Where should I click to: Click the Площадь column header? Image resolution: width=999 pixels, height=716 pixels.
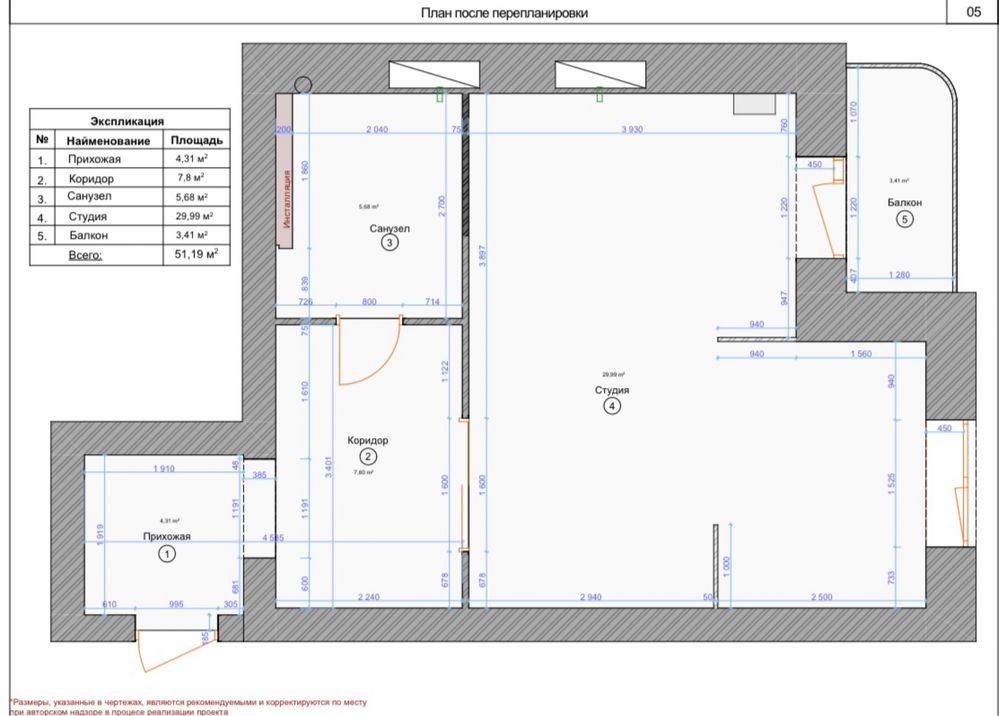[x=196, y=141]
